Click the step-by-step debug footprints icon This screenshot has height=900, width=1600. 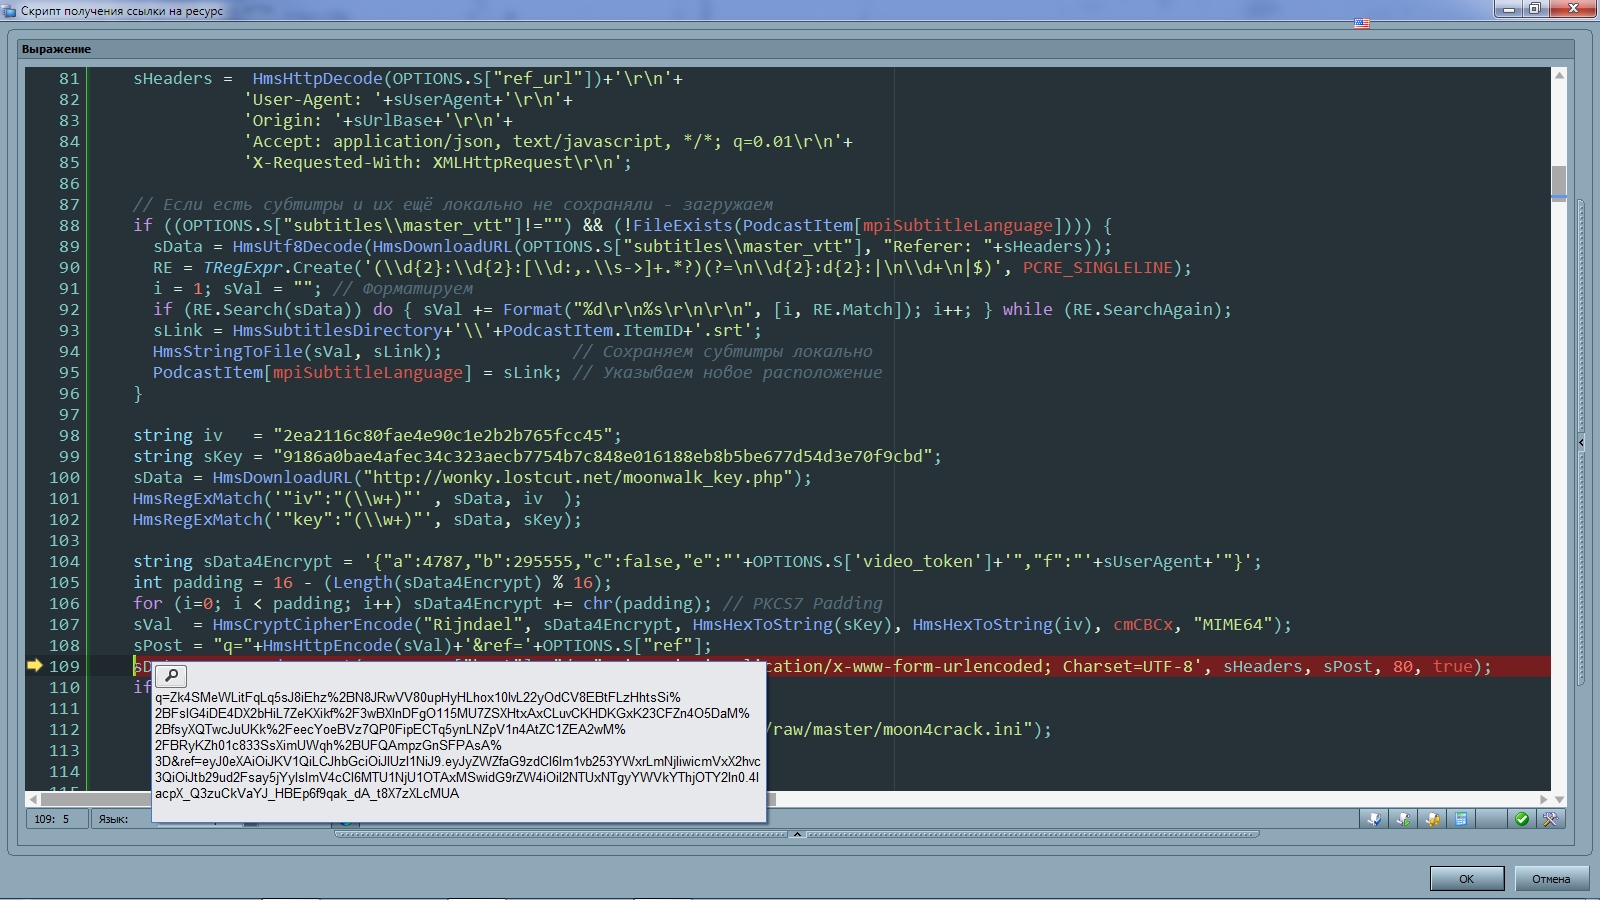pos(1433,819)
